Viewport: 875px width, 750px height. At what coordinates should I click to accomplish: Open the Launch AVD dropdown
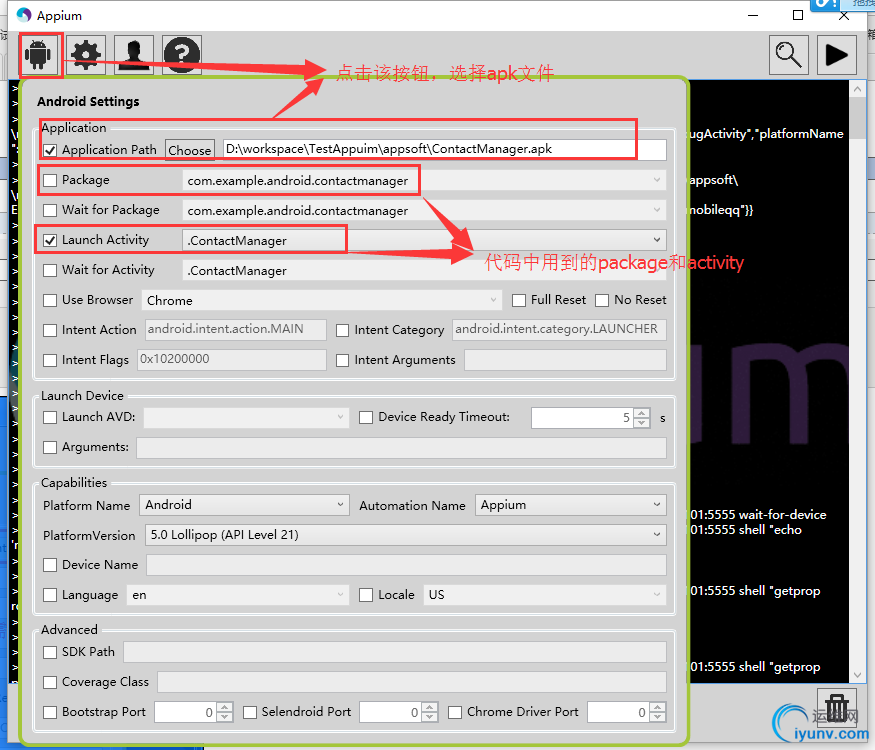[246, 417]
